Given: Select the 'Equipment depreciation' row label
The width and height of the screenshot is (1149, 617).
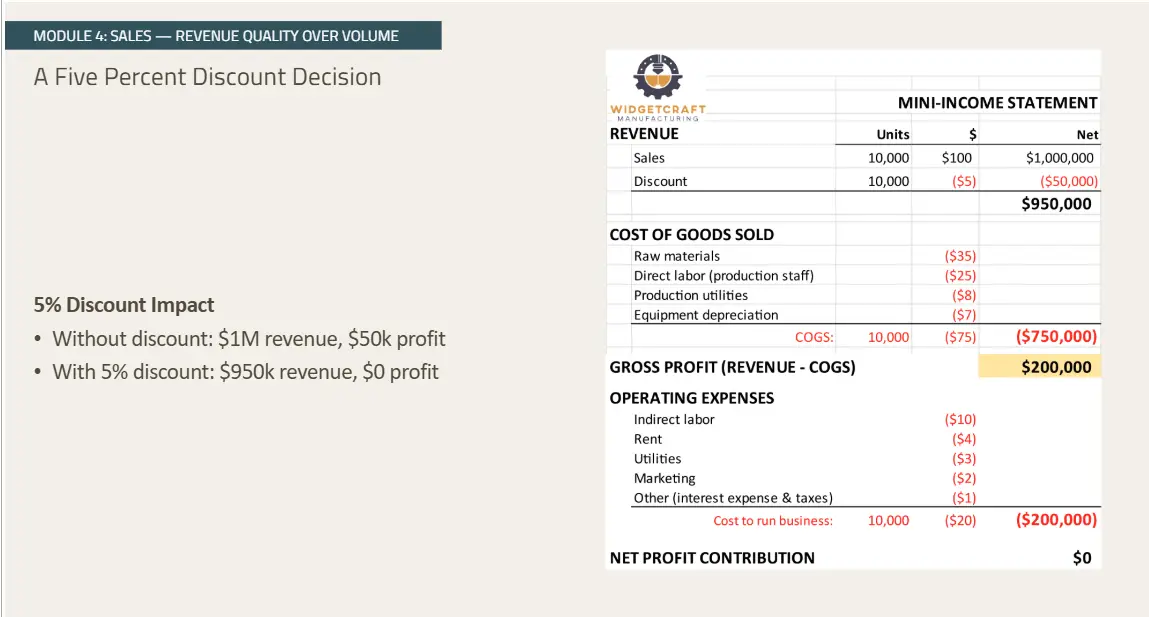Looking at the screenshot, I should (705, 315).
